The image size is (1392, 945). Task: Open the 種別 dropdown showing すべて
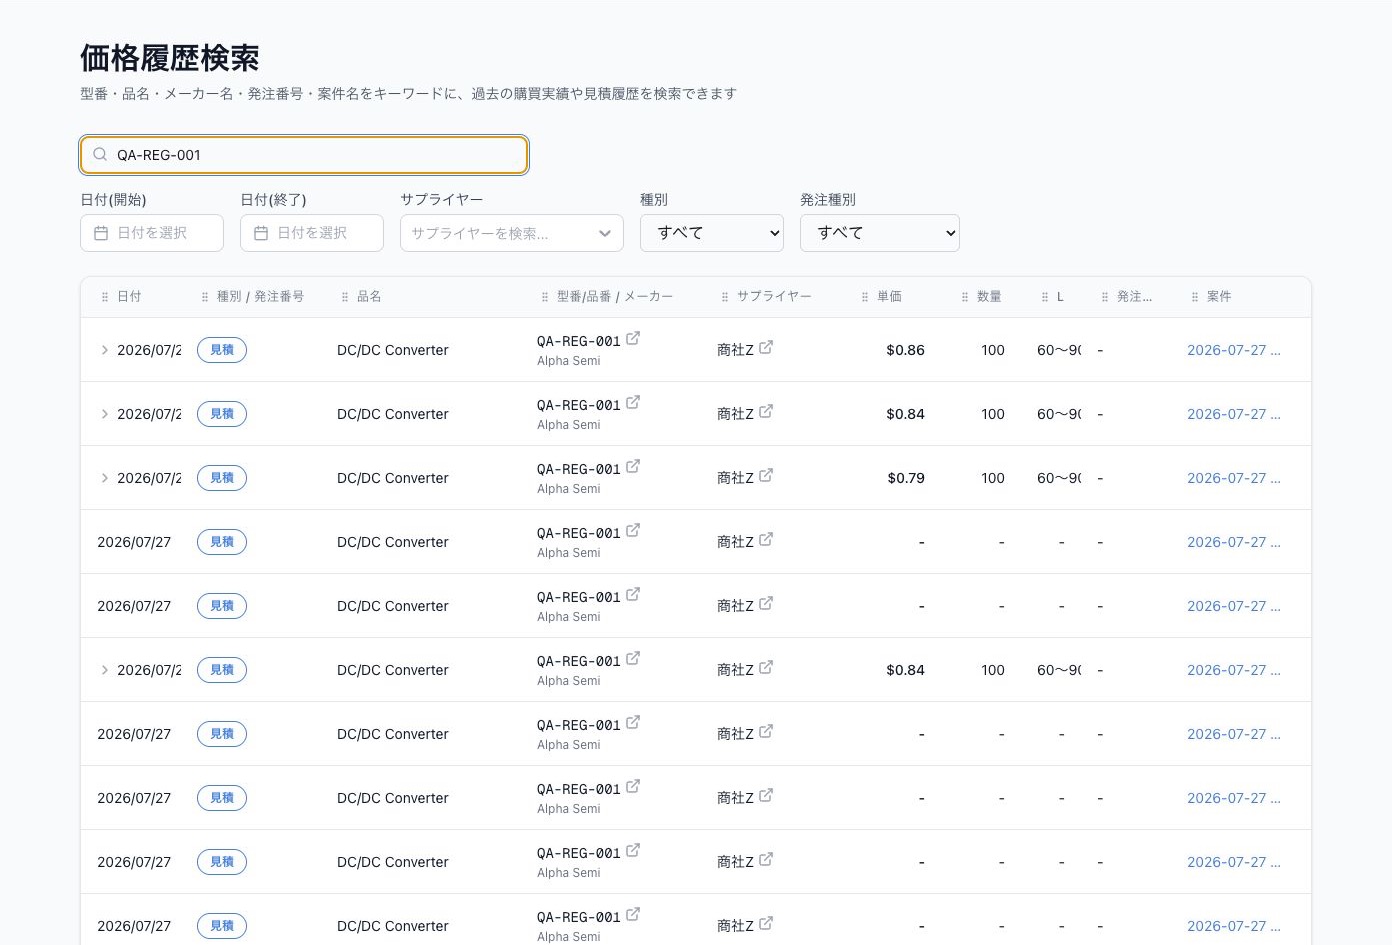tap(712, 233)
